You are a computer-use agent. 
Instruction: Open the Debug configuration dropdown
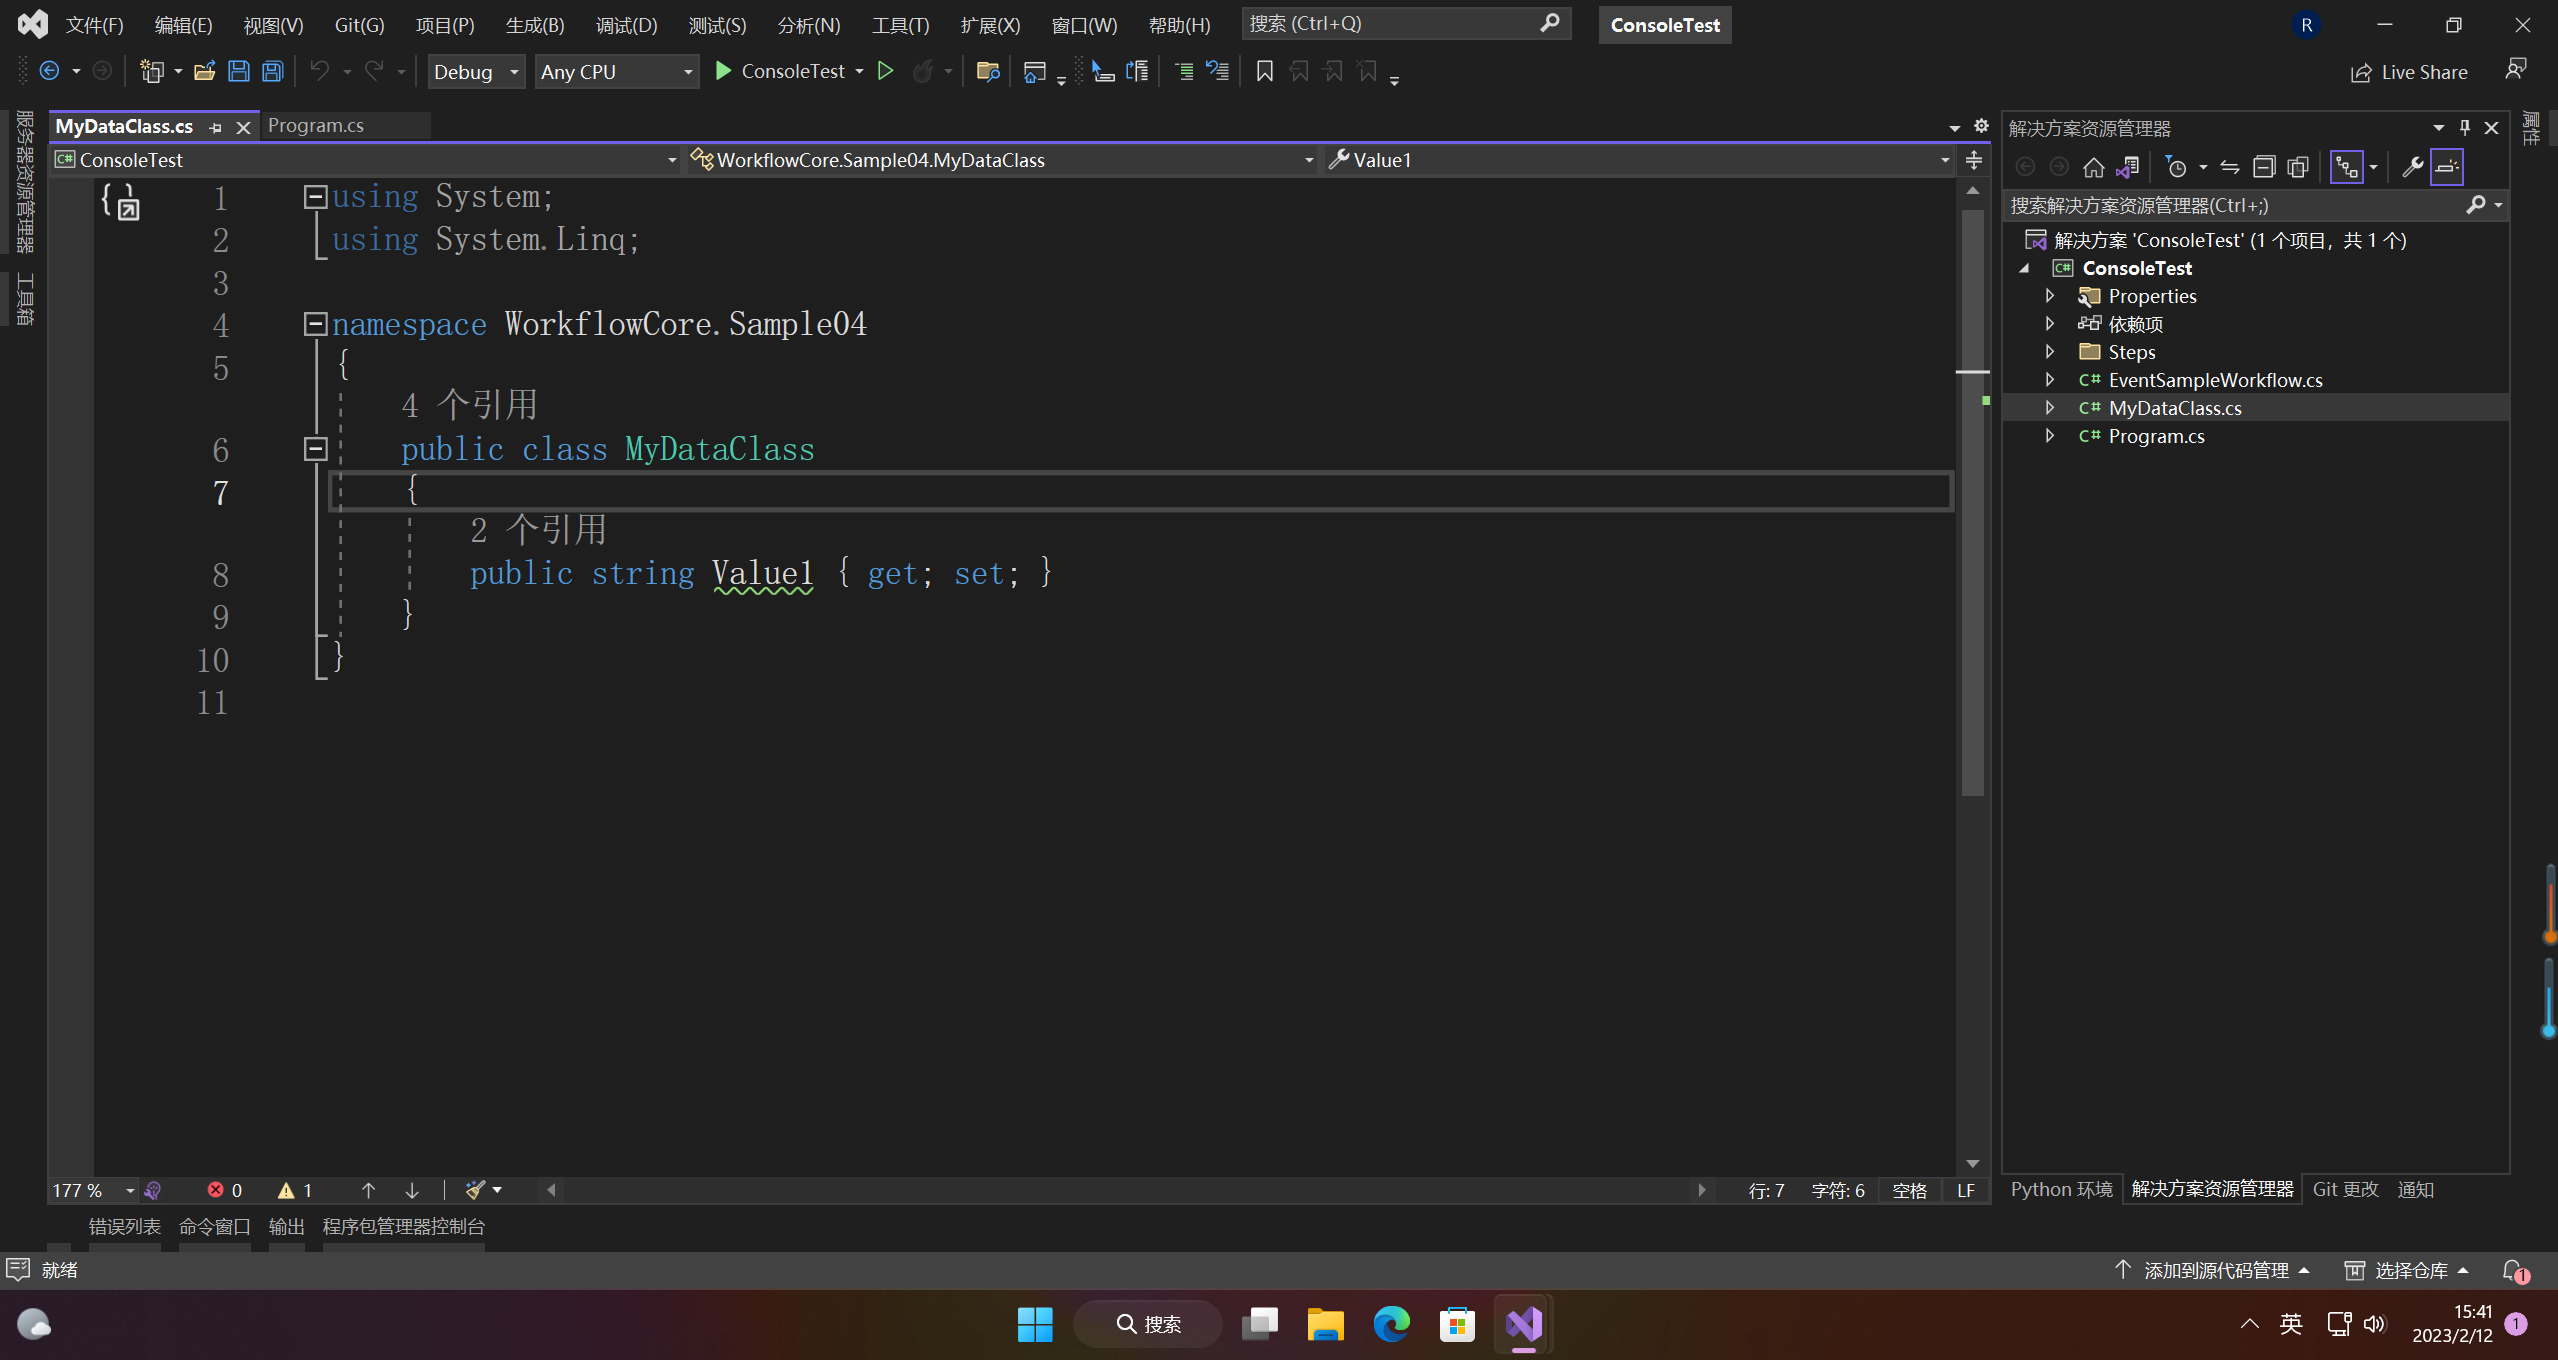(479, 71)
